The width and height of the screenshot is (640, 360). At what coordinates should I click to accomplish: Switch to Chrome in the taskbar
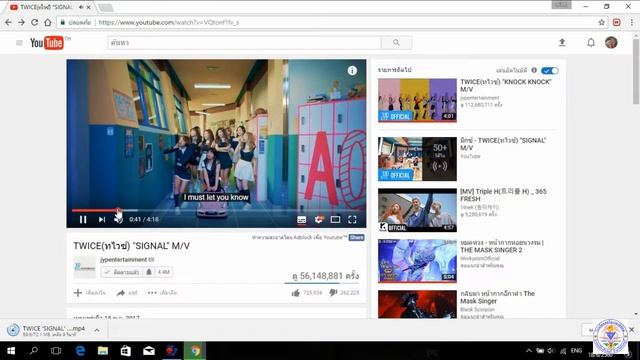pyautogui.click(x=195, y=351)
